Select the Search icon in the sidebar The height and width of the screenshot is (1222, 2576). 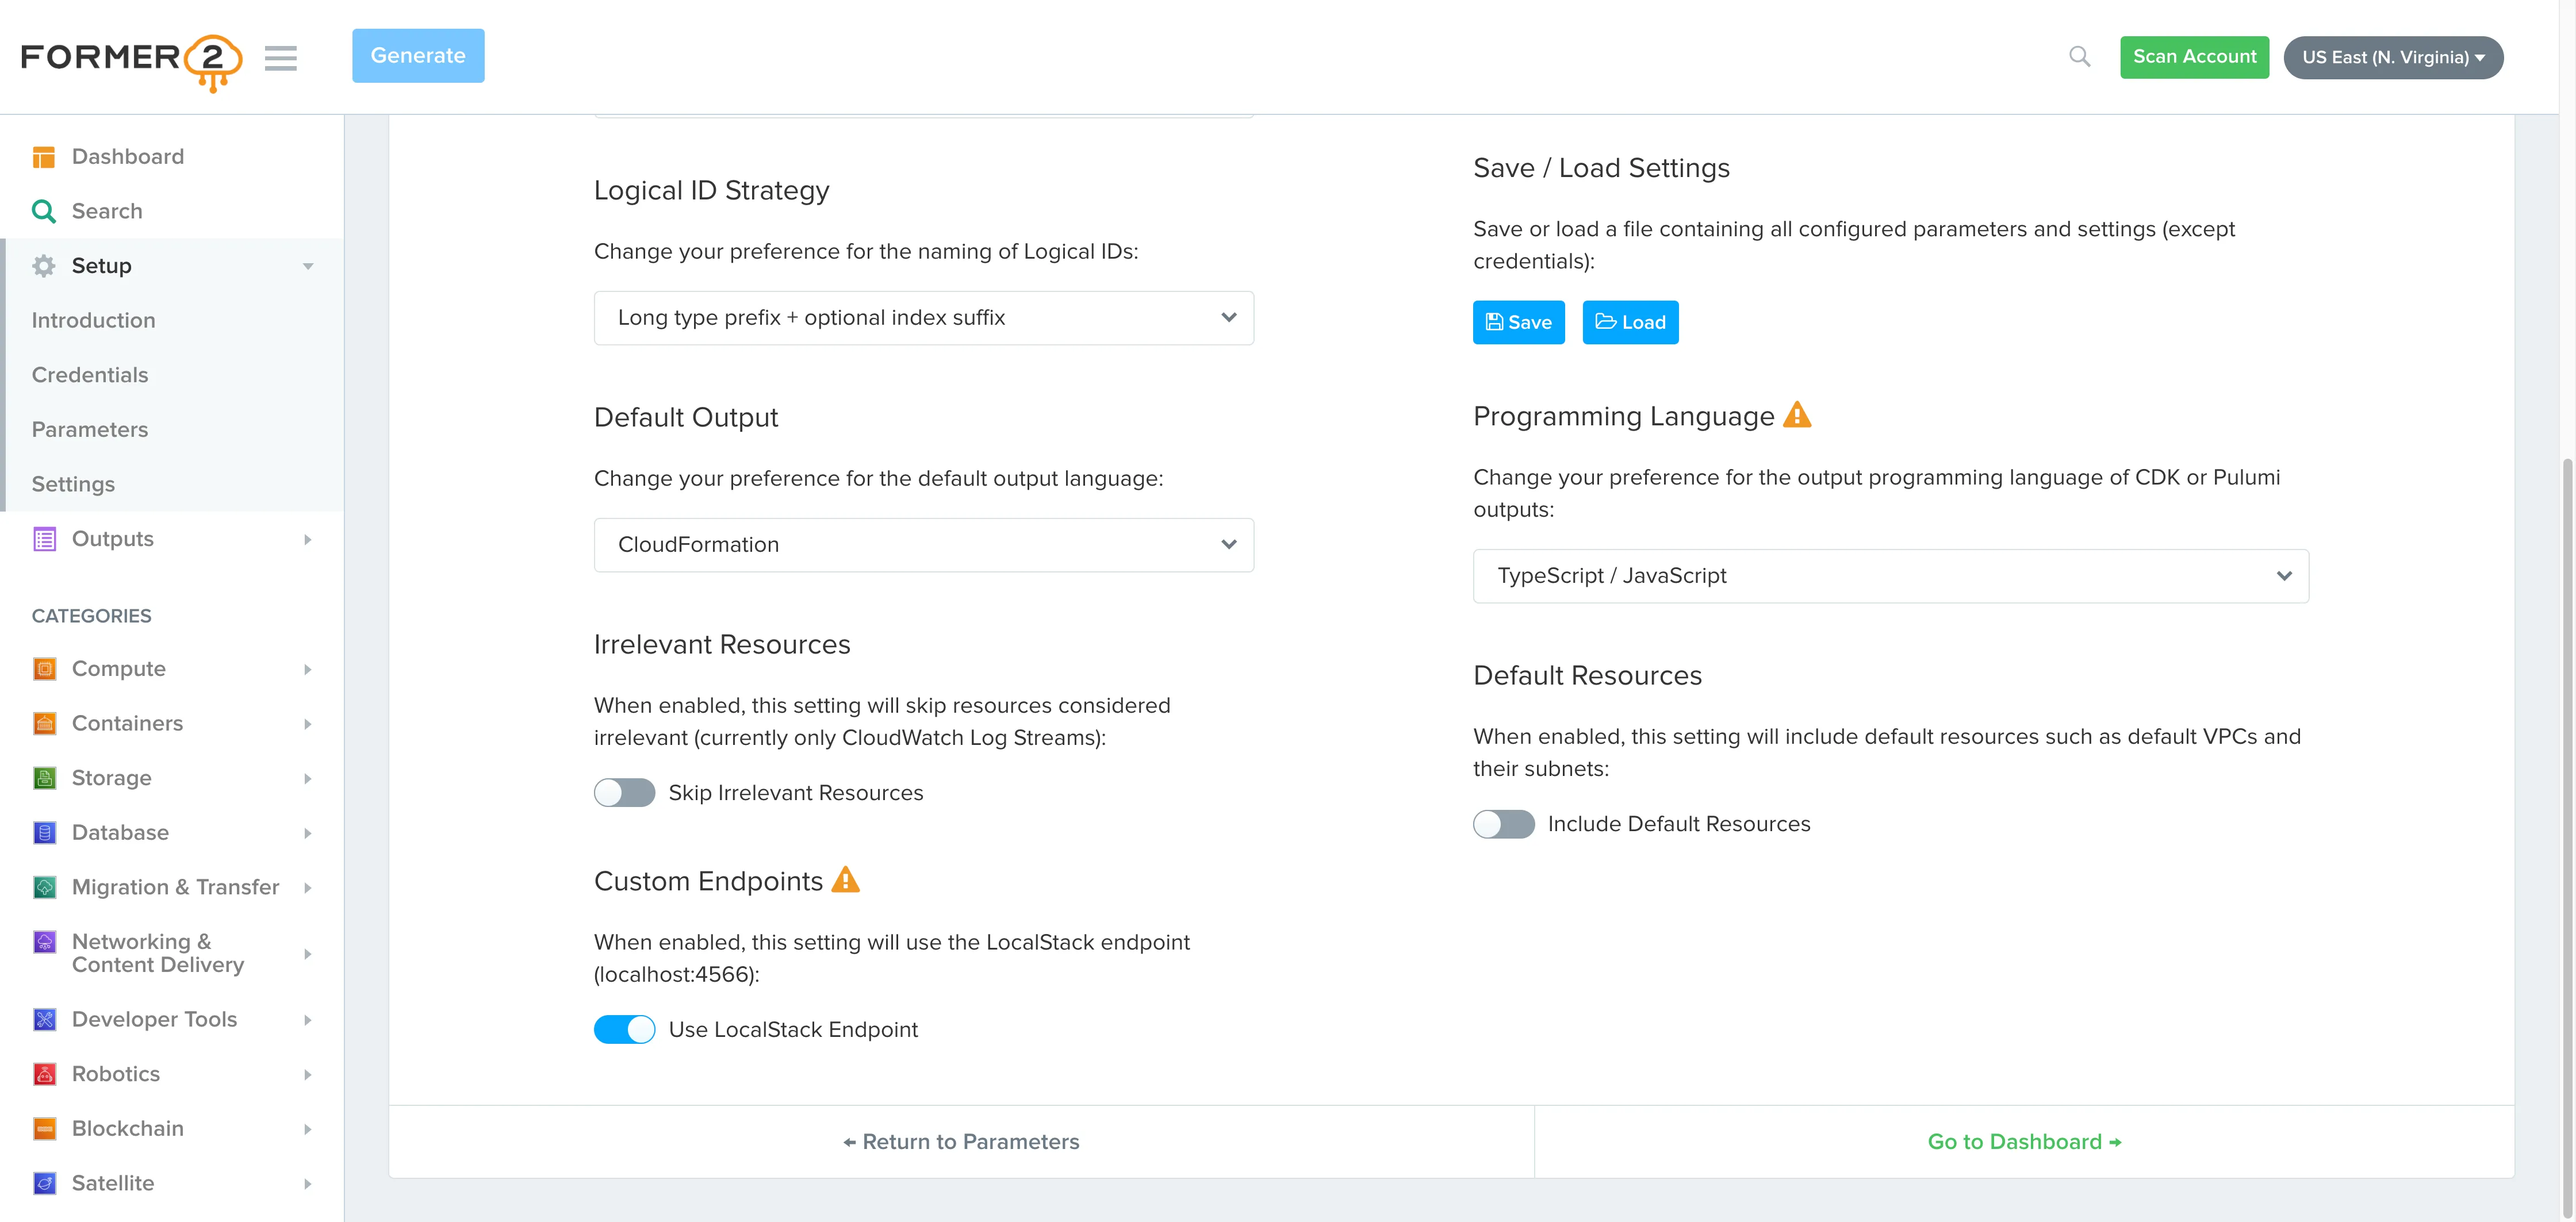click(44, 211)
